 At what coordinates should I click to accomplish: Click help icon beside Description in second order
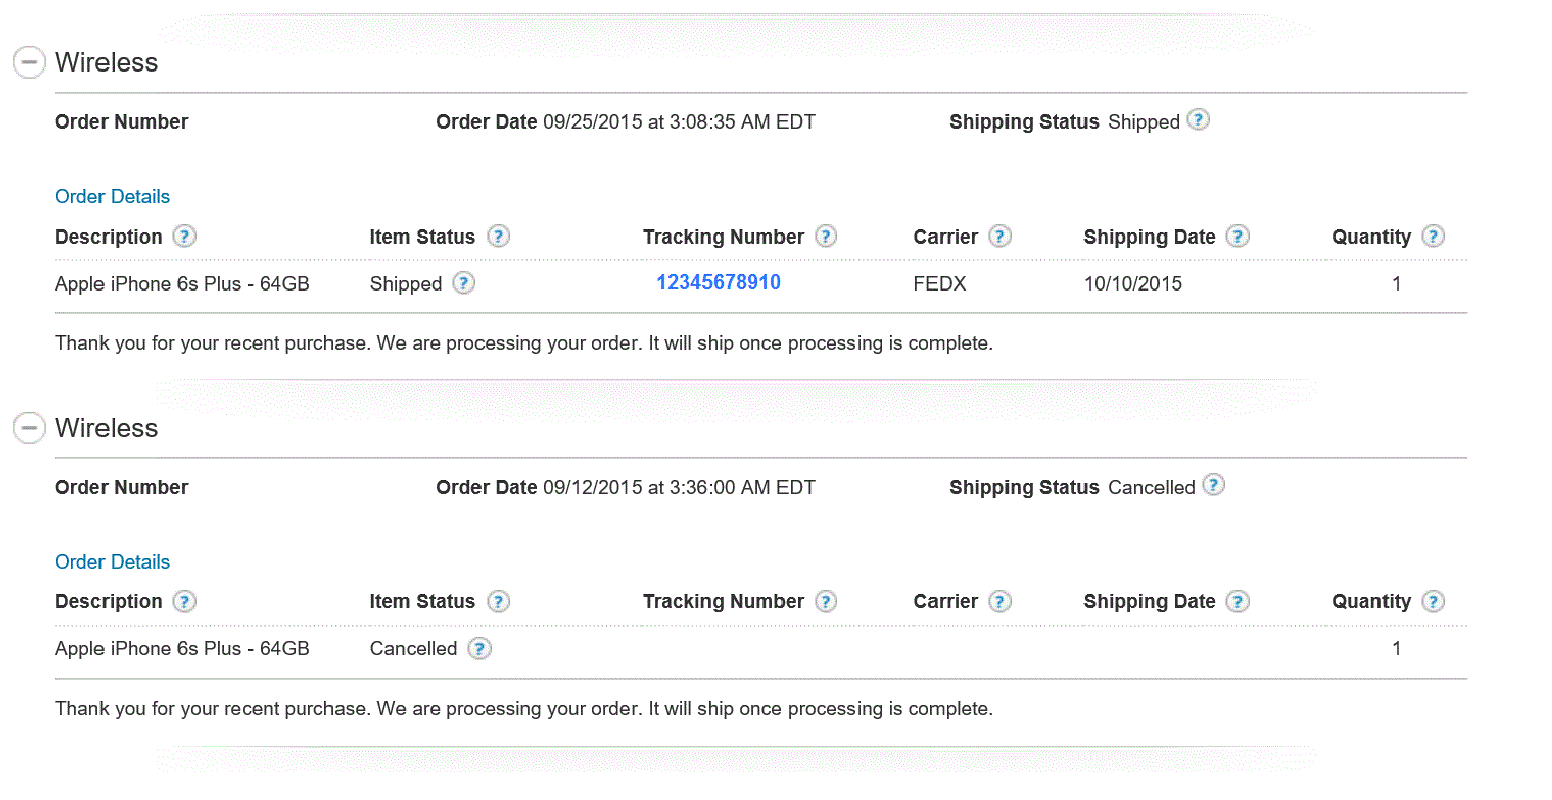[x=184, y=601]
